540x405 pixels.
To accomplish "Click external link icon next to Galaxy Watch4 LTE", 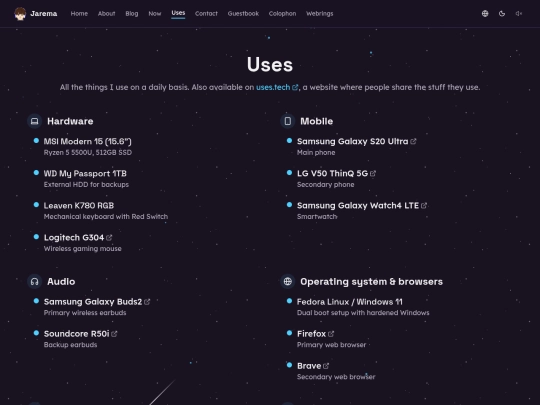I will pyautogui.click(x=424, y=206).
